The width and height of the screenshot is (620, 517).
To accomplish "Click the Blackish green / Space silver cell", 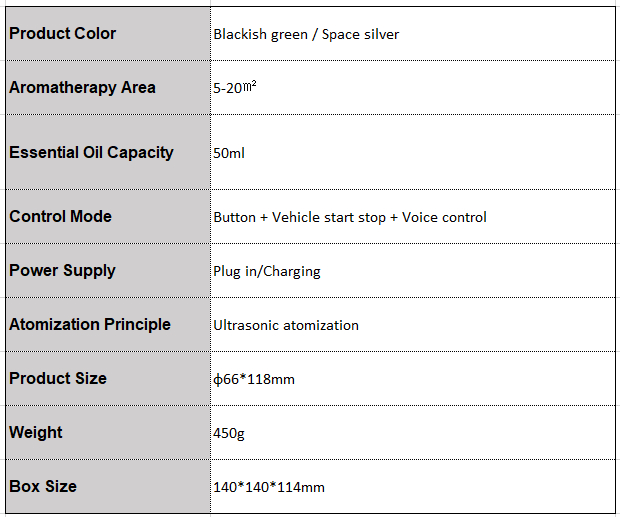I will 413,34.
